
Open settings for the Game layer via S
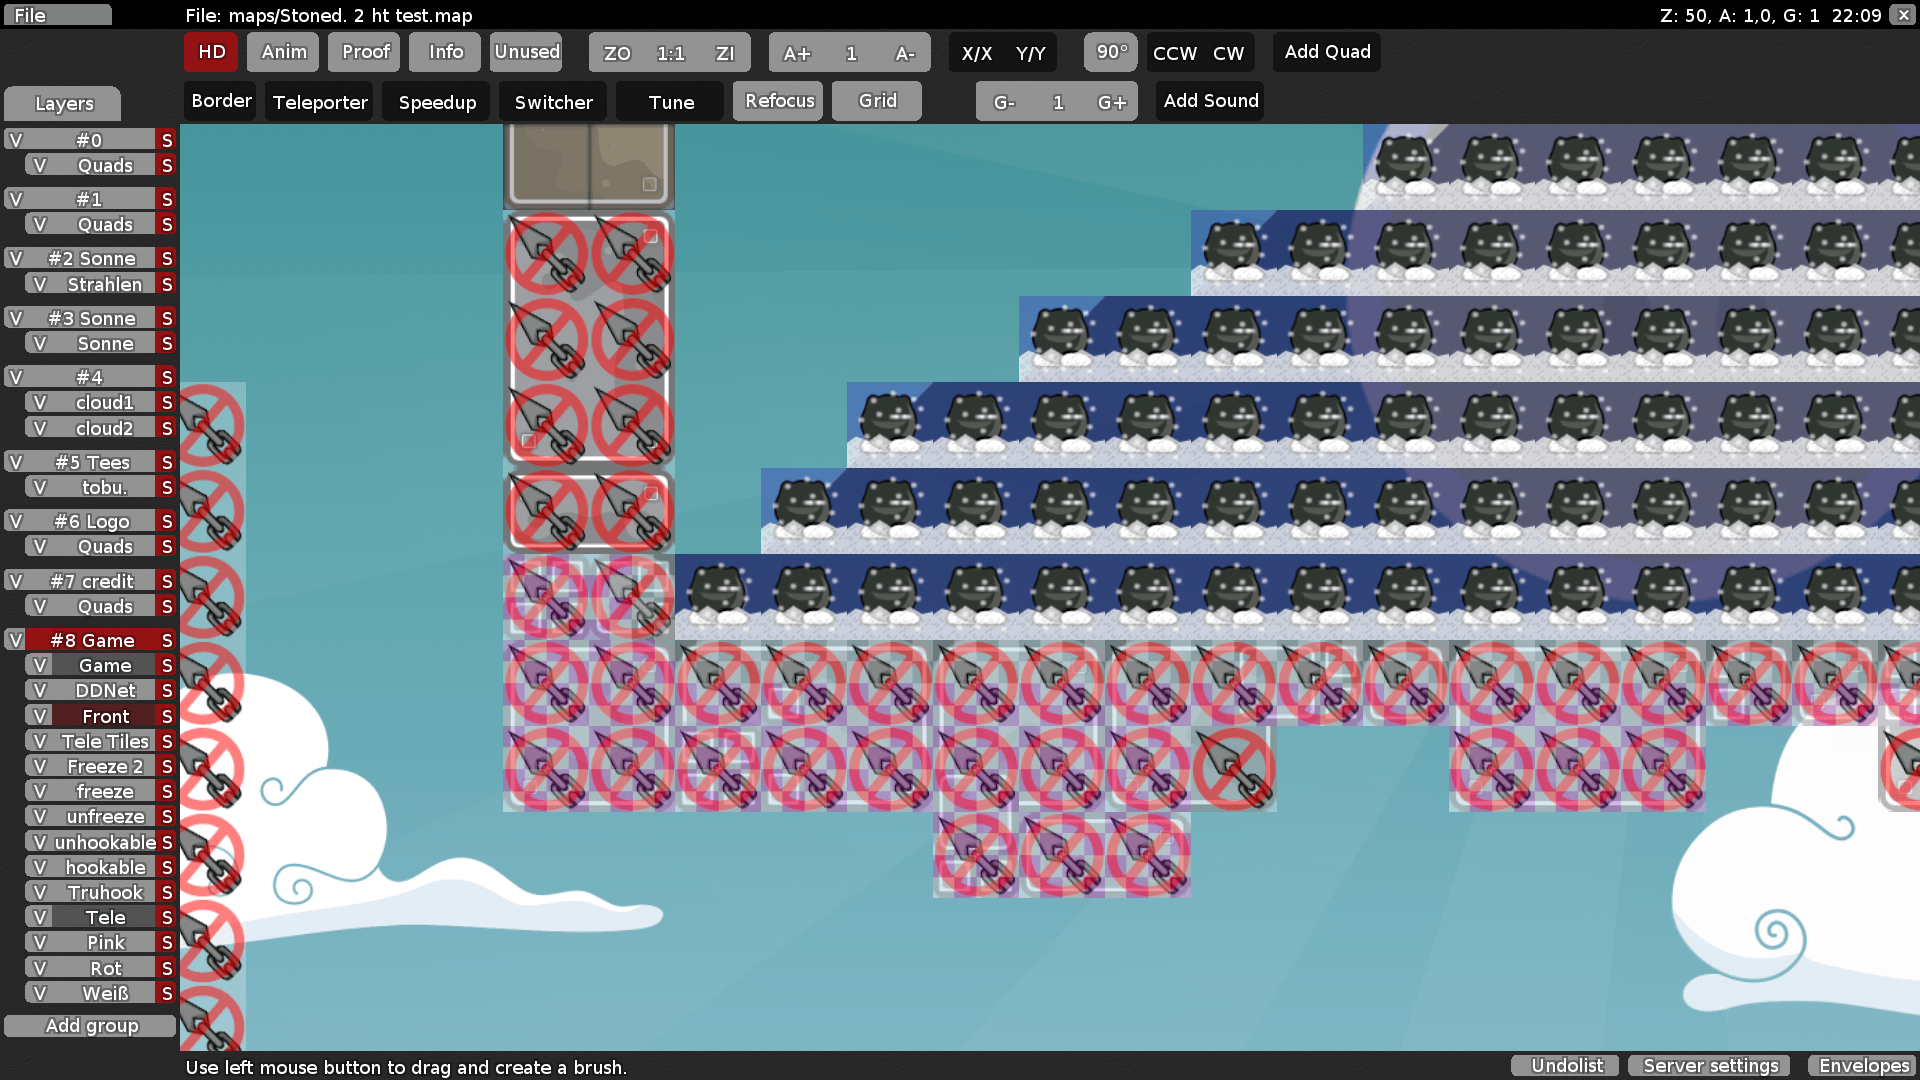click(x=165, y=665)
